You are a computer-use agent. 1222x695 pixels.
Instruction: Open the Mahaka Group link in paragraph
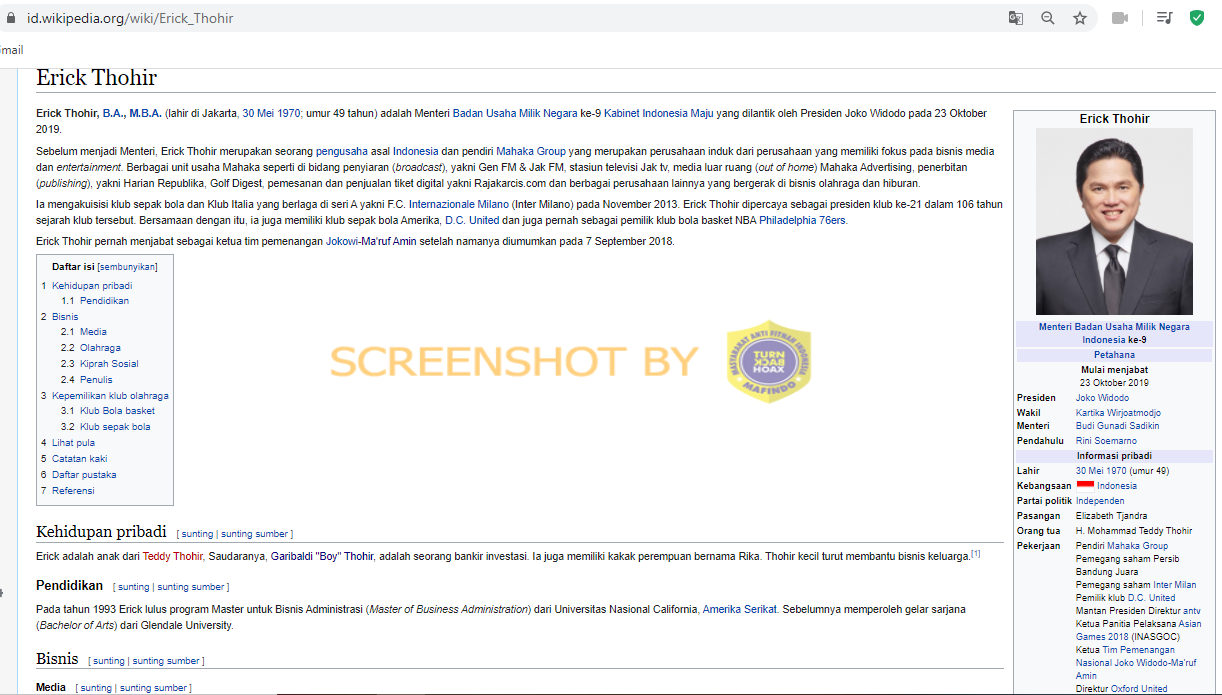point(531,151)
